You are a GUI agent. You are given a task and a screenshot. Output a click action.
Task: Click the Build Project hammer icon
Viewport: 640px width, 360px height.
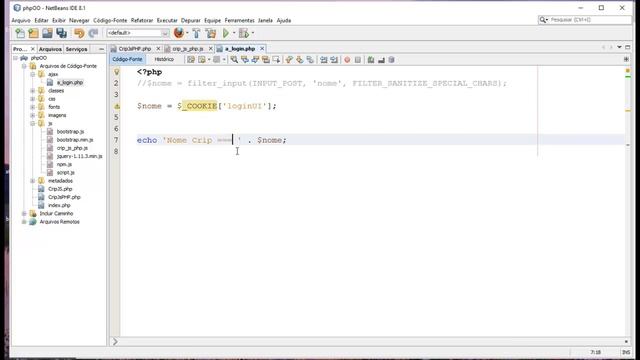tap(196, 33)
